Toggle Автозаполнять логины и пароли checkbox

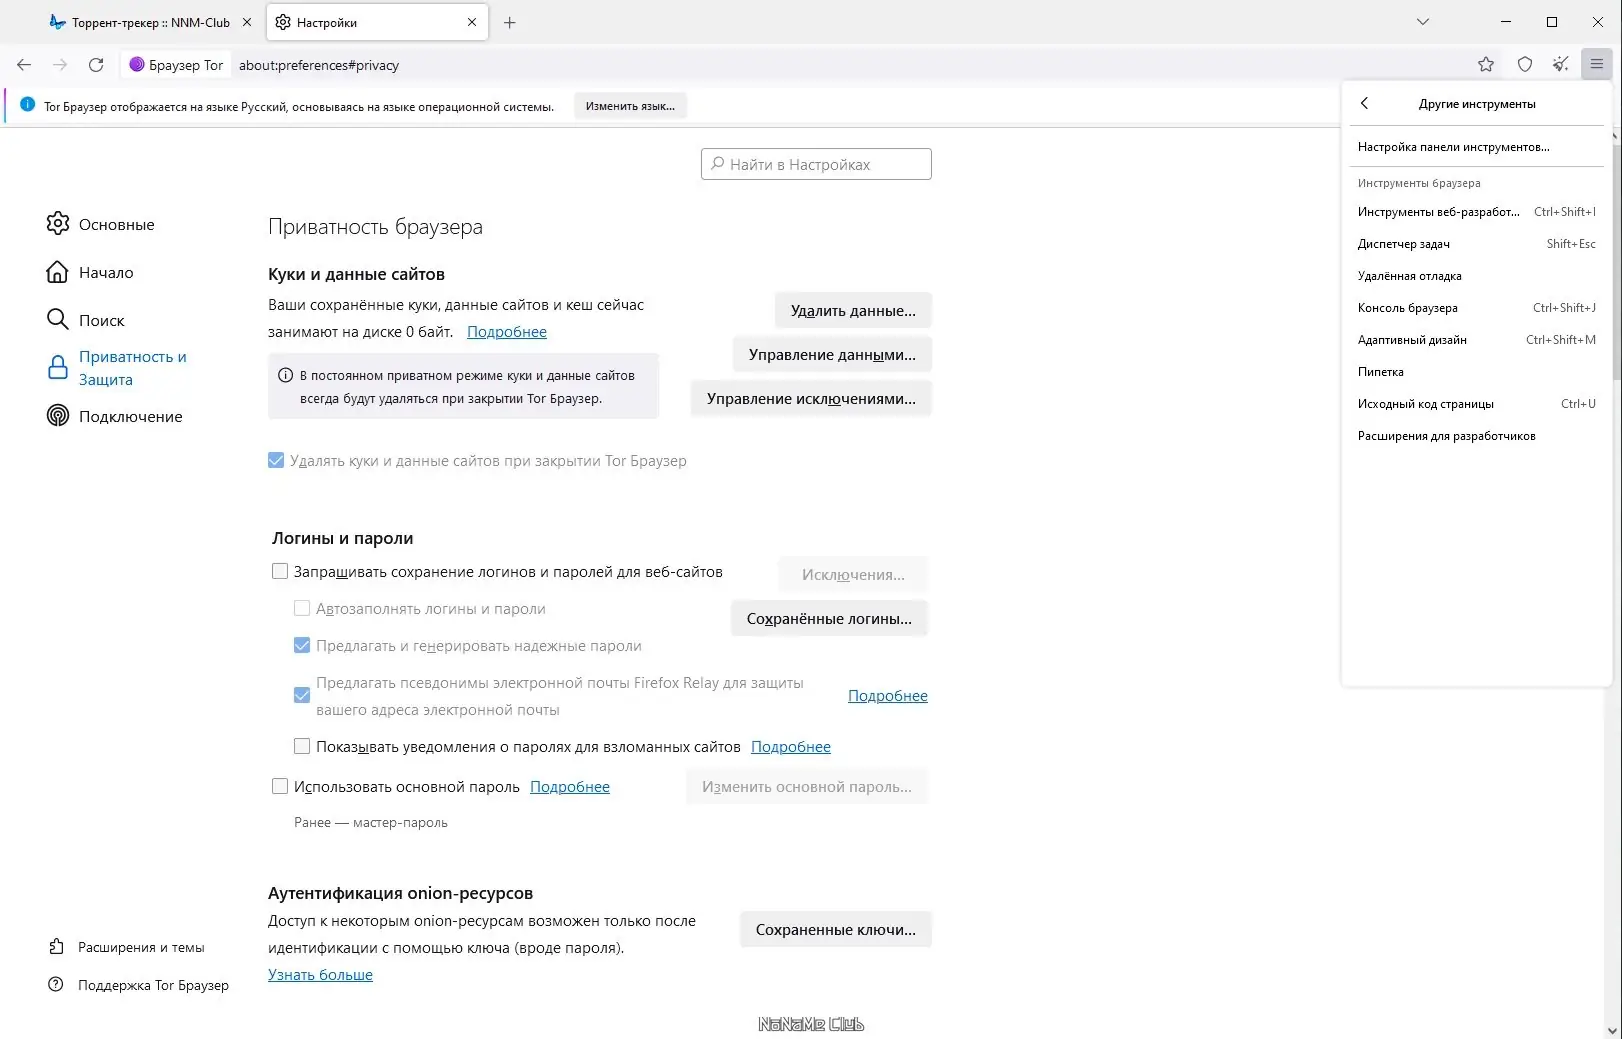302,609
